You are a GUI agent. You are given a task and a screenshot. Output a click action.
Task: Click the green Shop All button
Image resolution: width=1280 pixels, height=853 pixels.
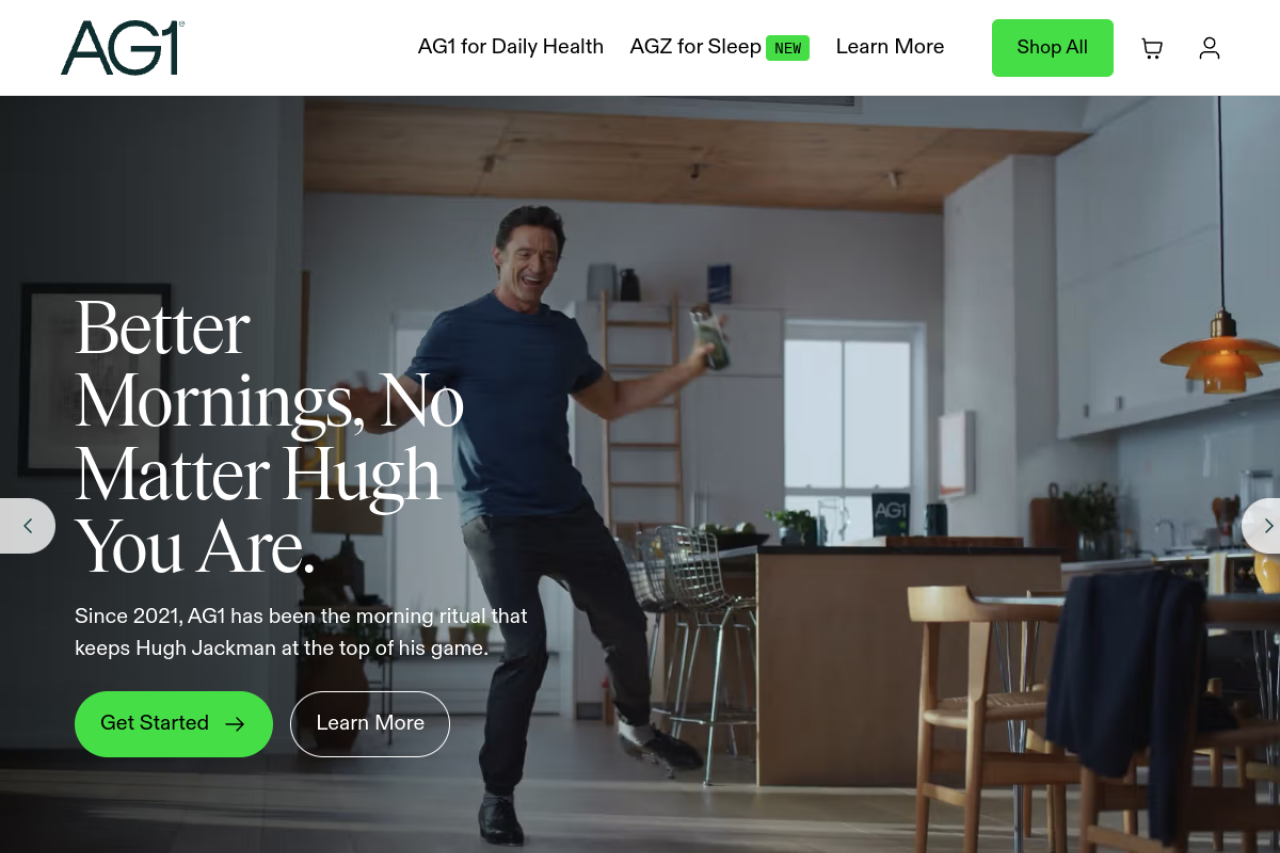click(1052, 48)
